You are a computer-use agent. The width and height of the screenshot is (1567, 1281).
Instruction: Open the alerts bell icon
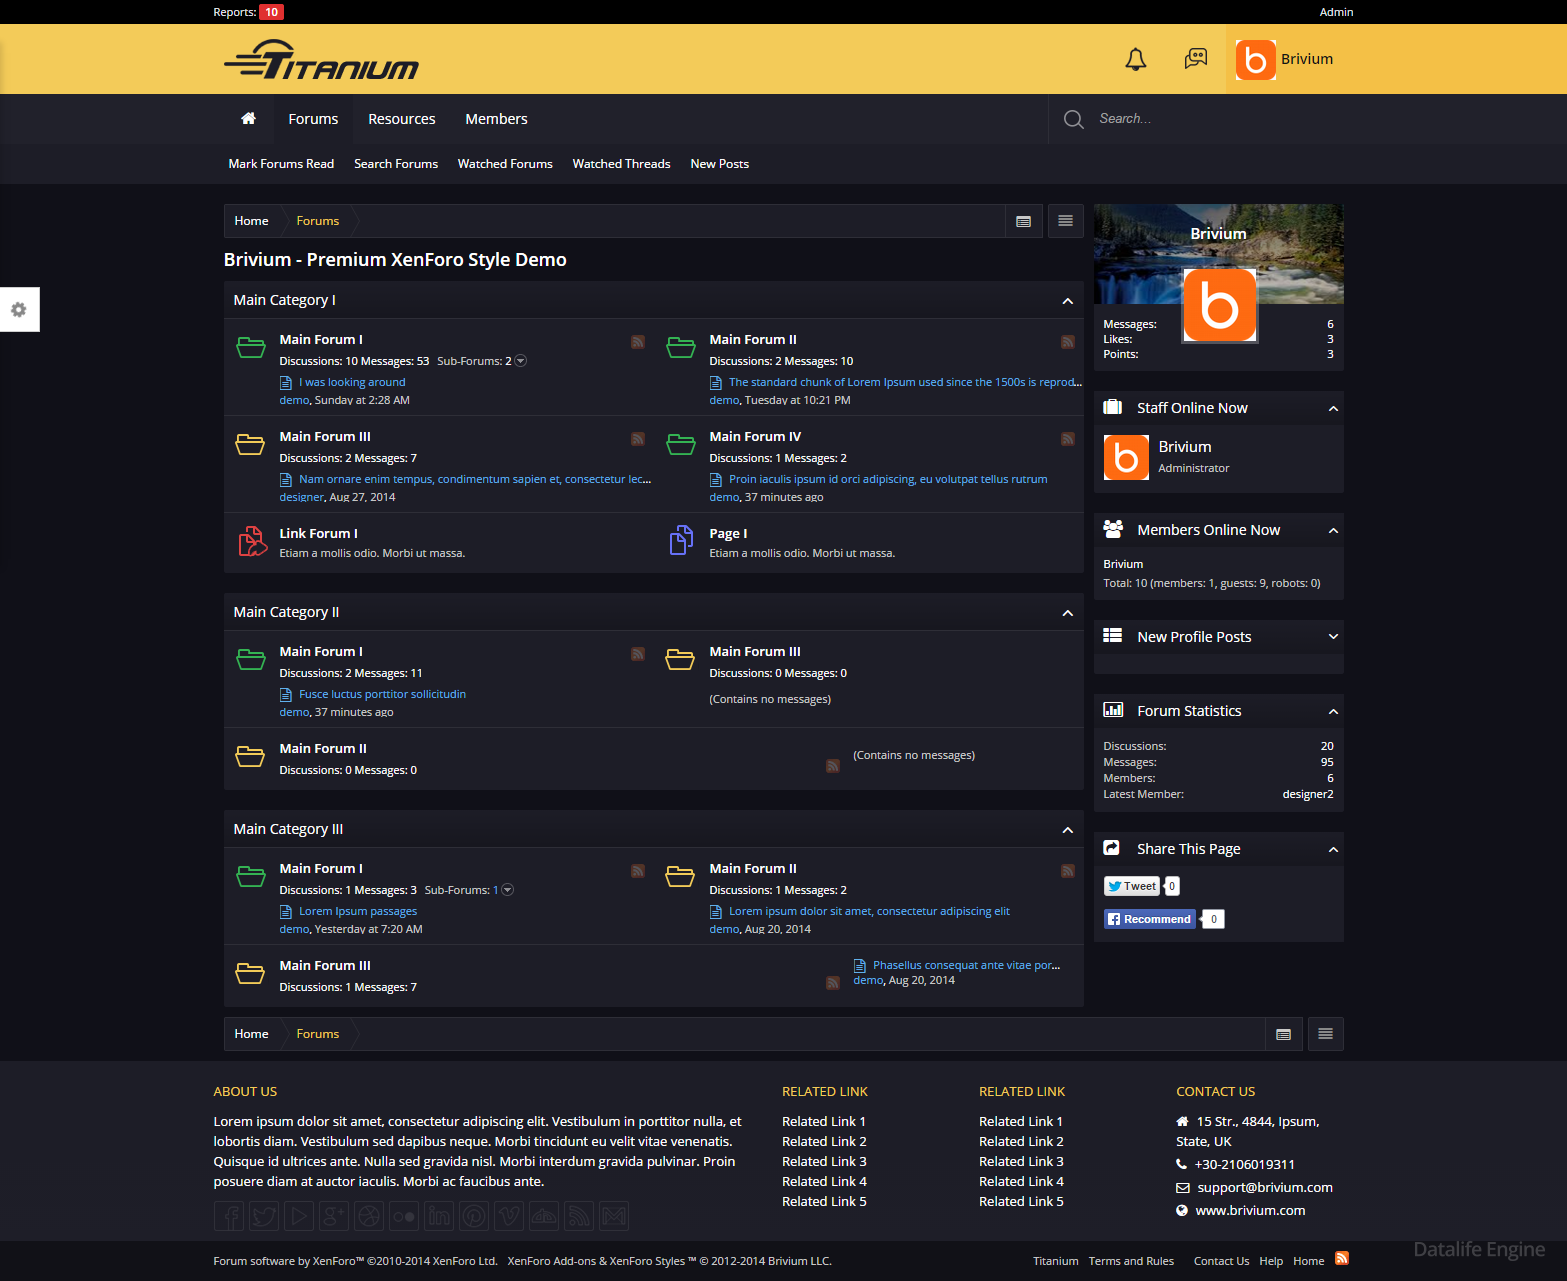pos(1136,59)
